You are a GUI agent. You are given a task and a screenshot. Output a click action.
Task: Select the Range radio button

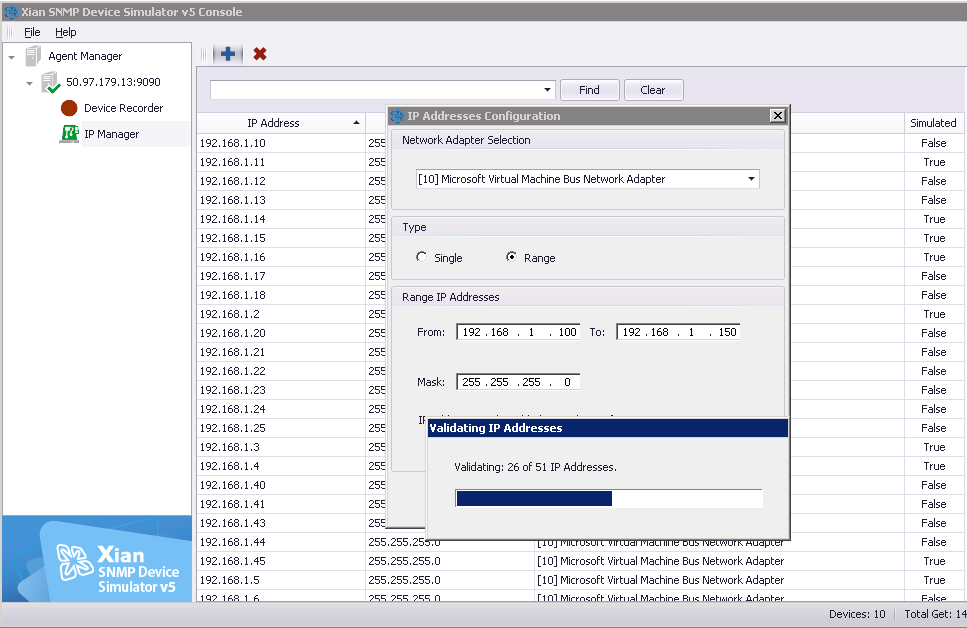(x=511, y=257)
